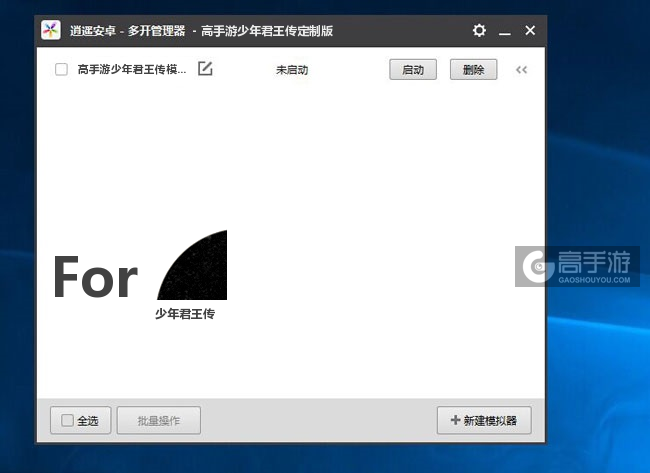
Task: Collapse the row options with double chevron
Action: coord(521,70)
